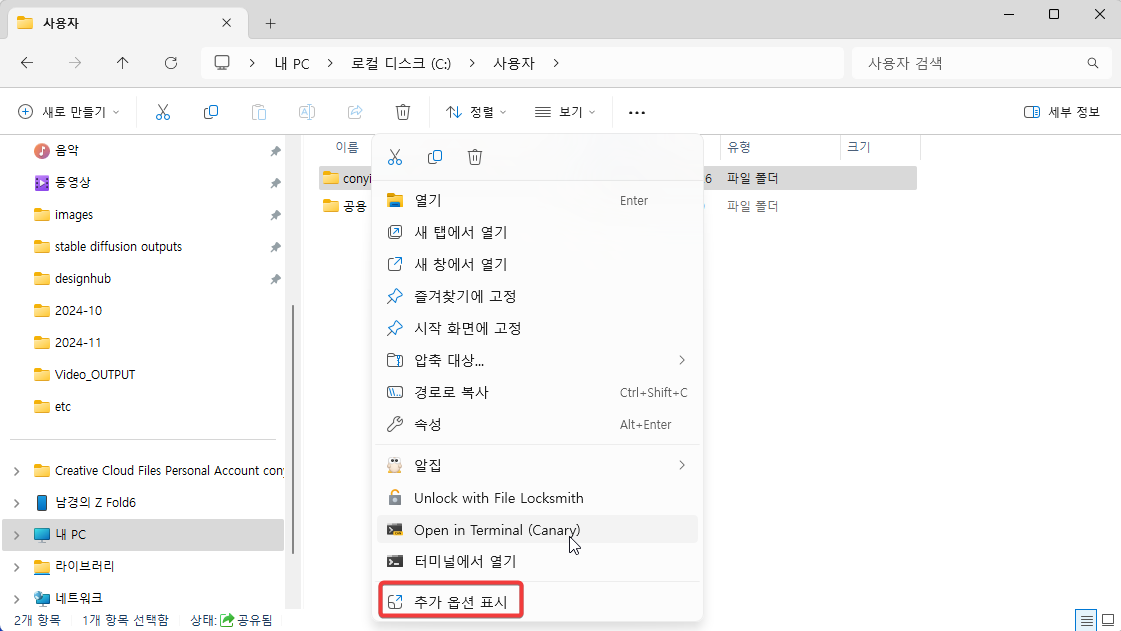Open the 보기 view dropdown
Screen dimensions: 1121x631
pyautogui.click(x=565, y=112)
